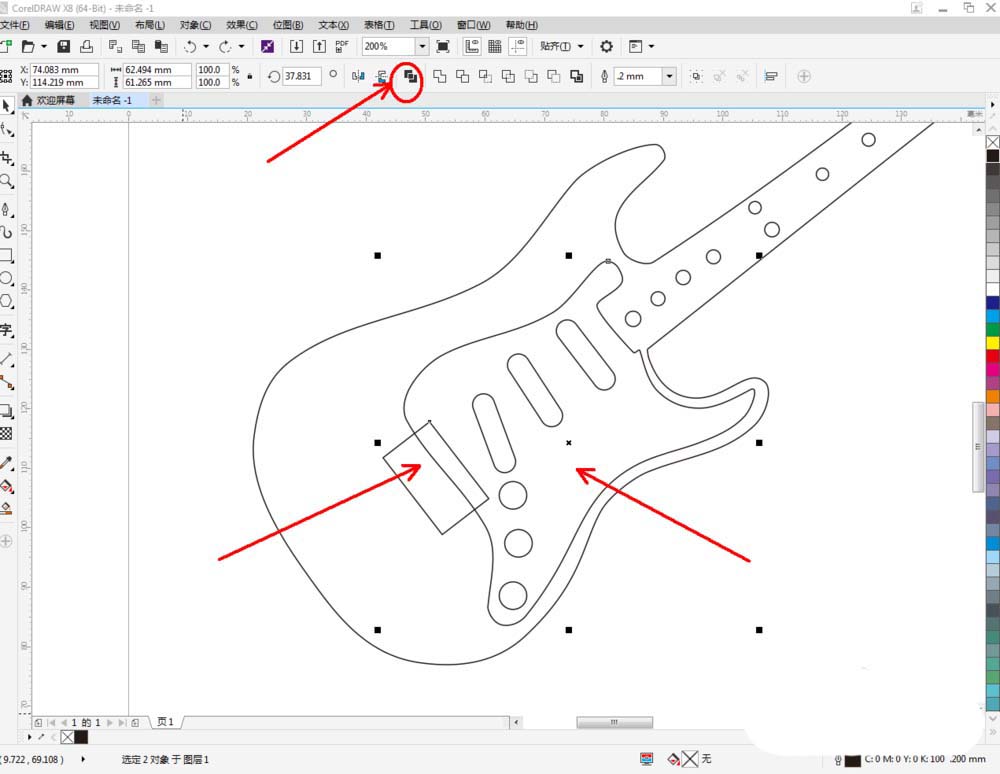Viewport: 1000px width, 774px height.
Task: Open outline width .2 mm dropdown
Action: point(669,77)
